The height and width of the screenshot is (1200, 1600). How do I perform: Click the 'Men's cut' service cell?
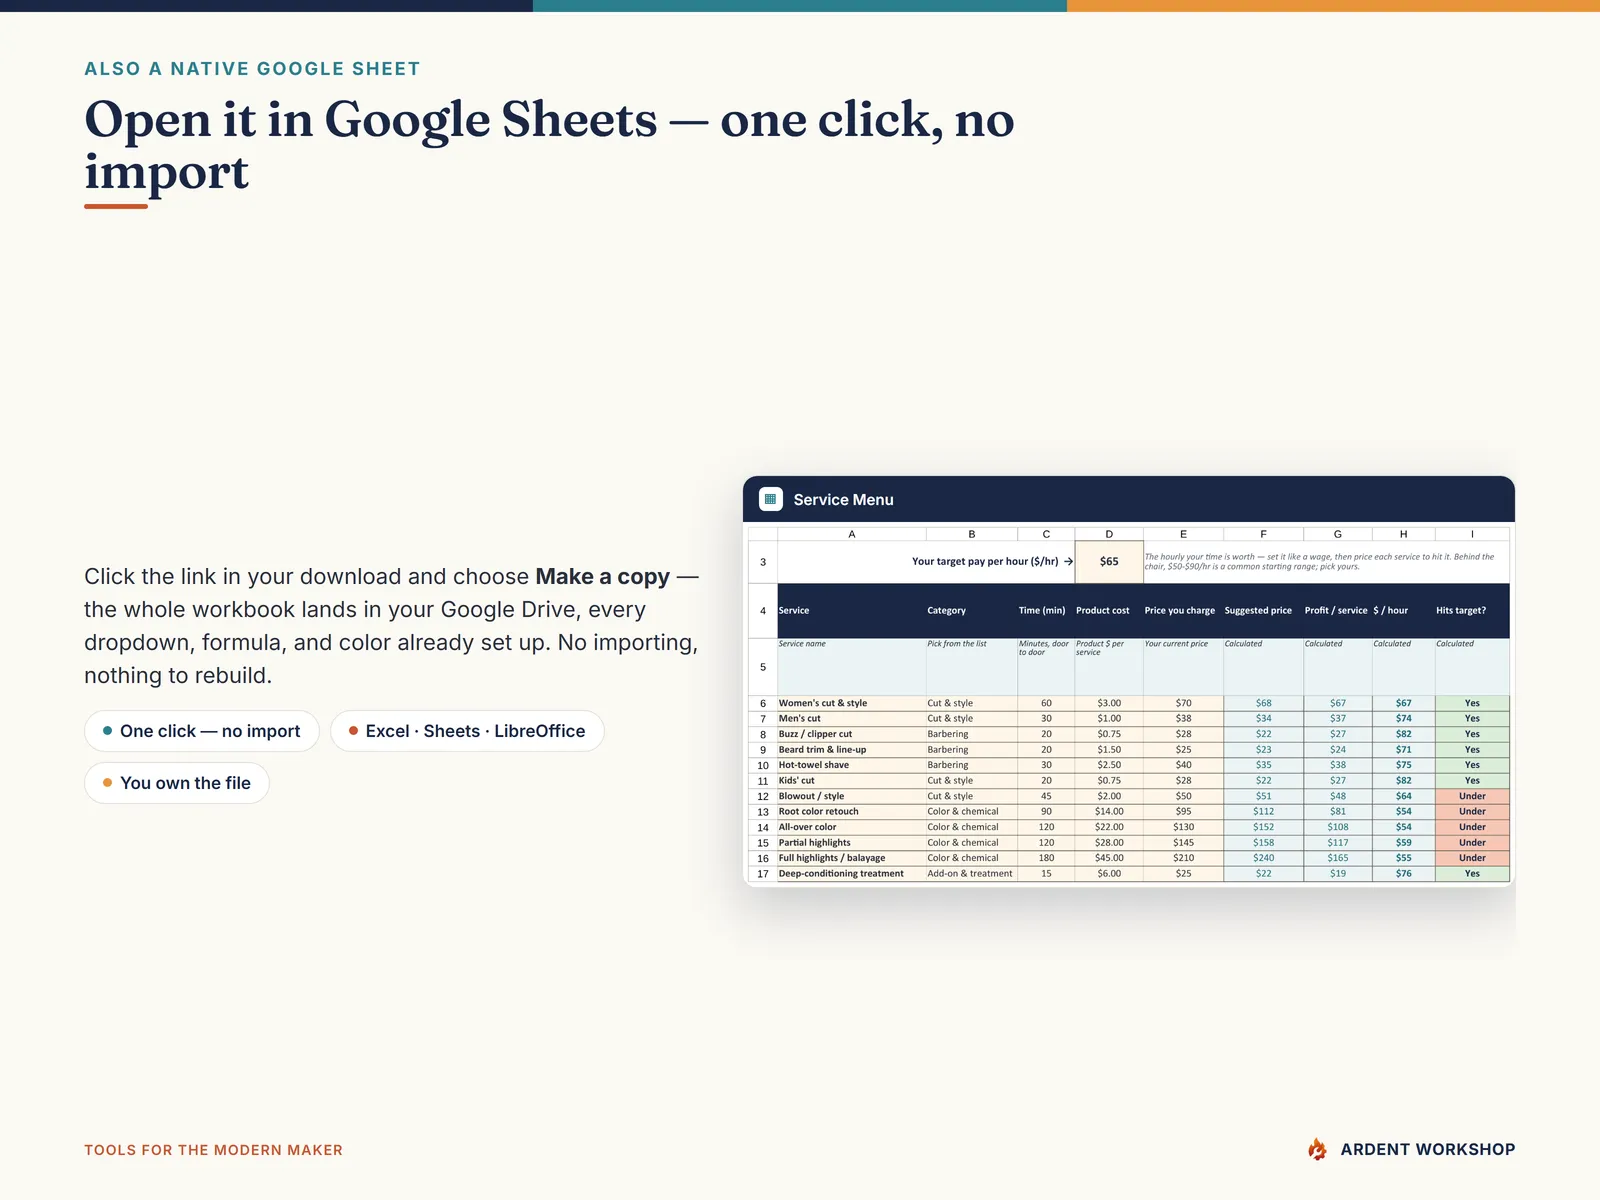pos(852,719)
